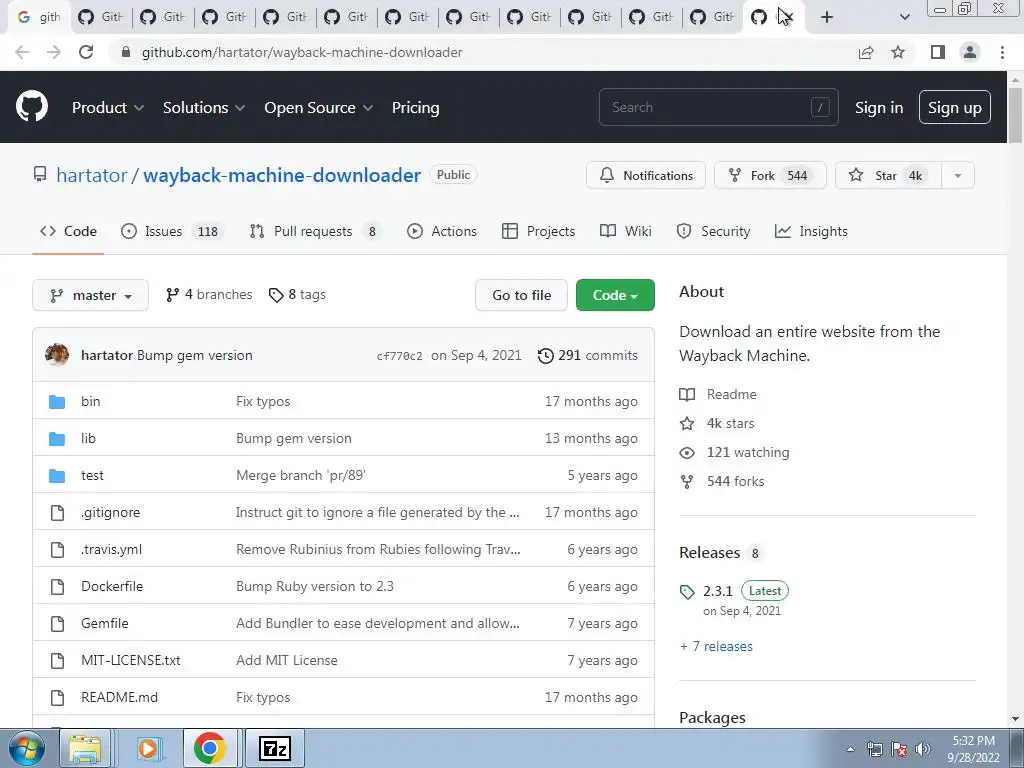The image size is (1024, 768).
Task: Click the Dockerfile file icon
Action: click(57, 586)
